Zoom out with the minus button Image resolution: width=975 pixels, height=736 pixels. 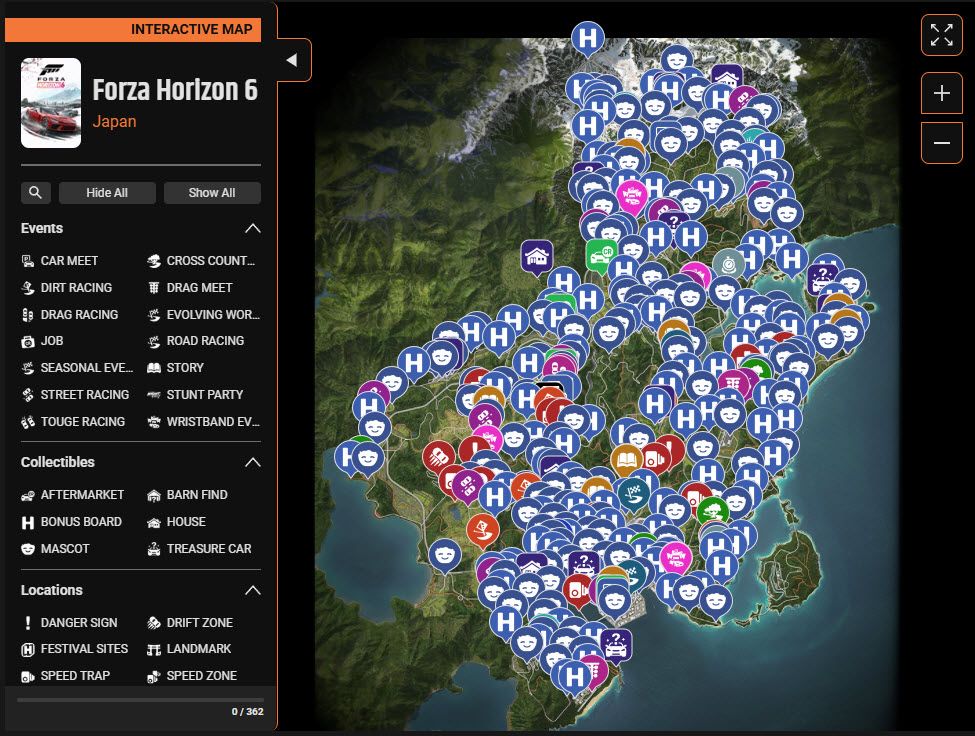click(x=941, y=142)
